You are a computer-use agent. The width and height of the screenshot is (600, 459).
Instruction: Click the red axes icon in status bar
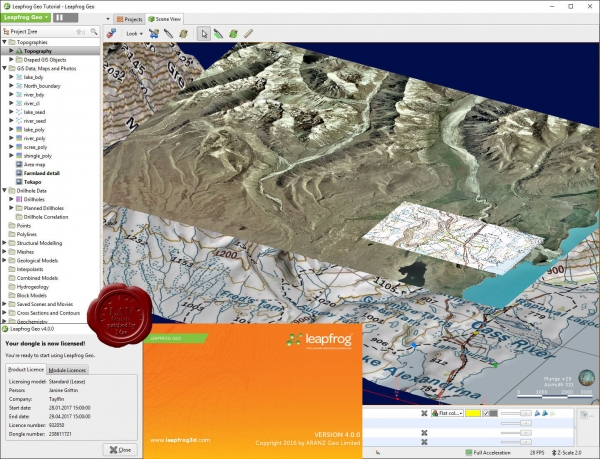click(x=378, y=452)
